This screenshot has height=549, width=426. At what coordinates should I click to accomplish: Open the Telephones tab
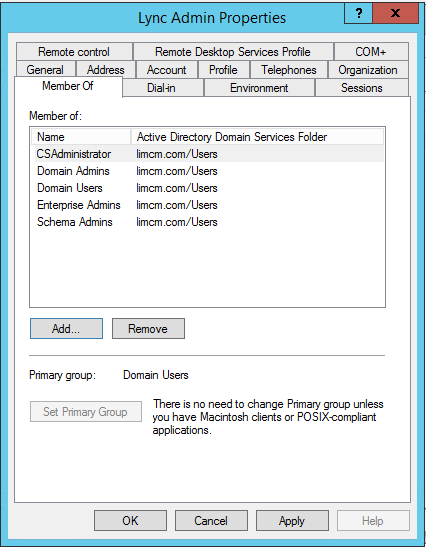pos(289,69)
